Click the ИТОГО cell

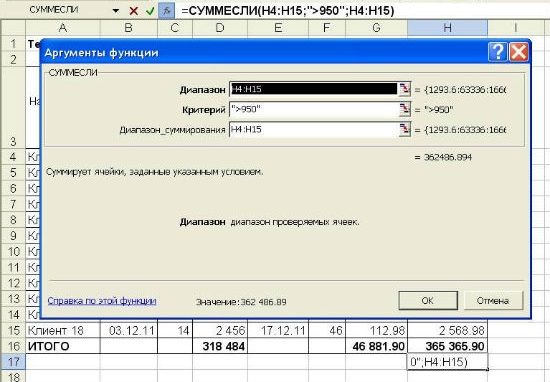tap(63, 346)
